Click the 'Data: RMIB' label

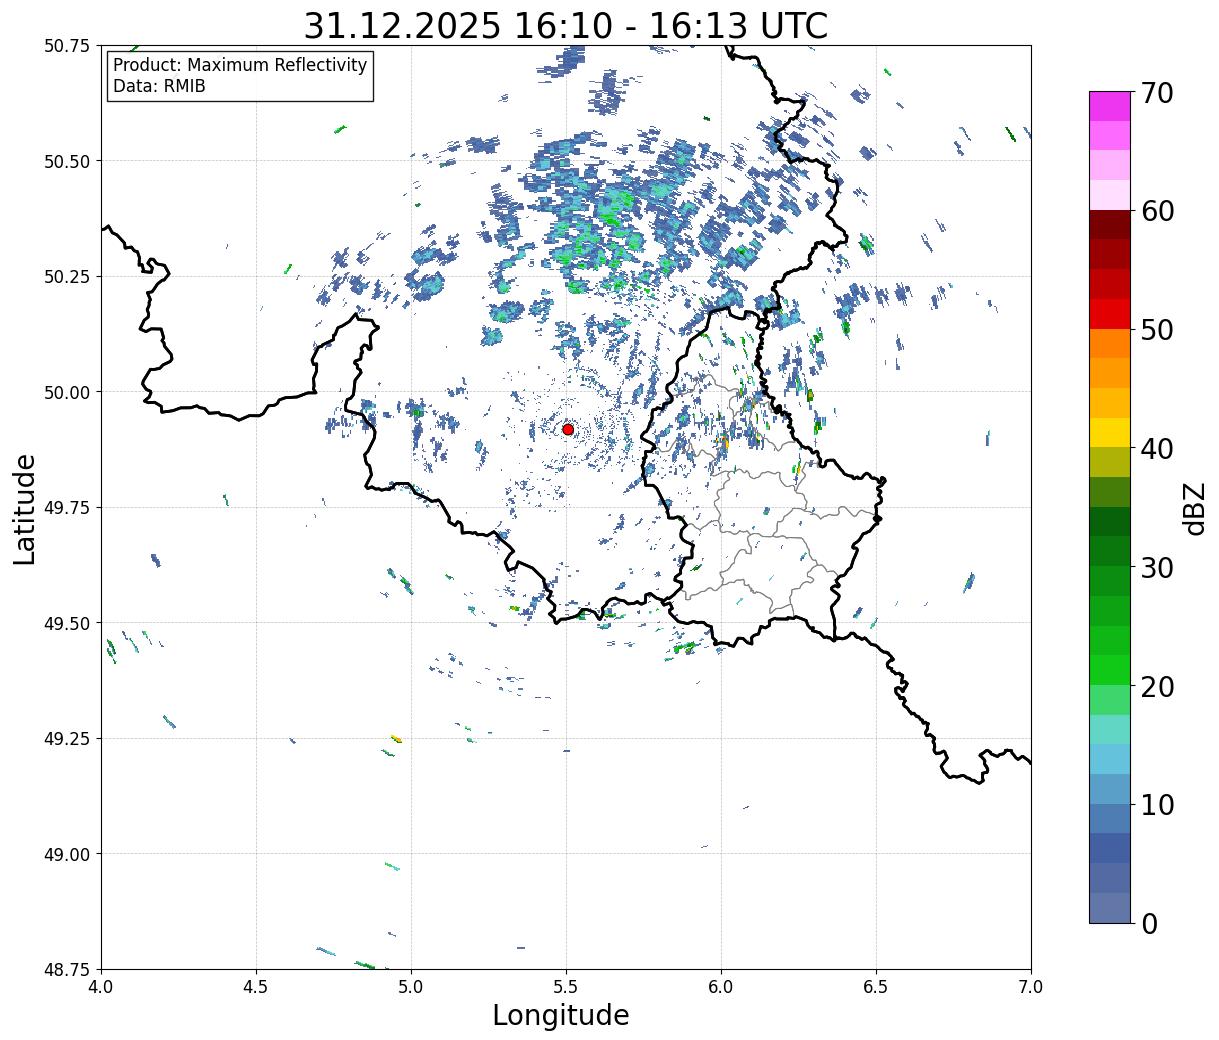(159, 87)
